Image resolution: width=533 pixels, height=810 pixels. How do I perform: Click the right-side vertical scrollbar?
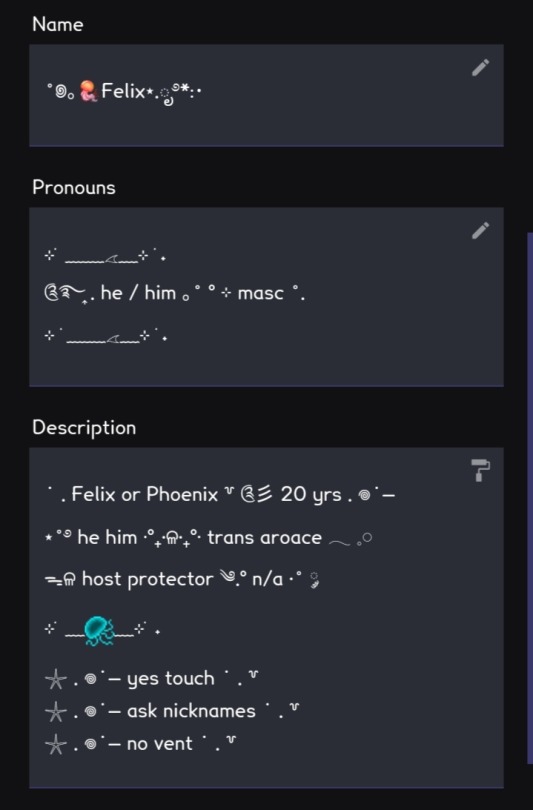click(529, 498)
